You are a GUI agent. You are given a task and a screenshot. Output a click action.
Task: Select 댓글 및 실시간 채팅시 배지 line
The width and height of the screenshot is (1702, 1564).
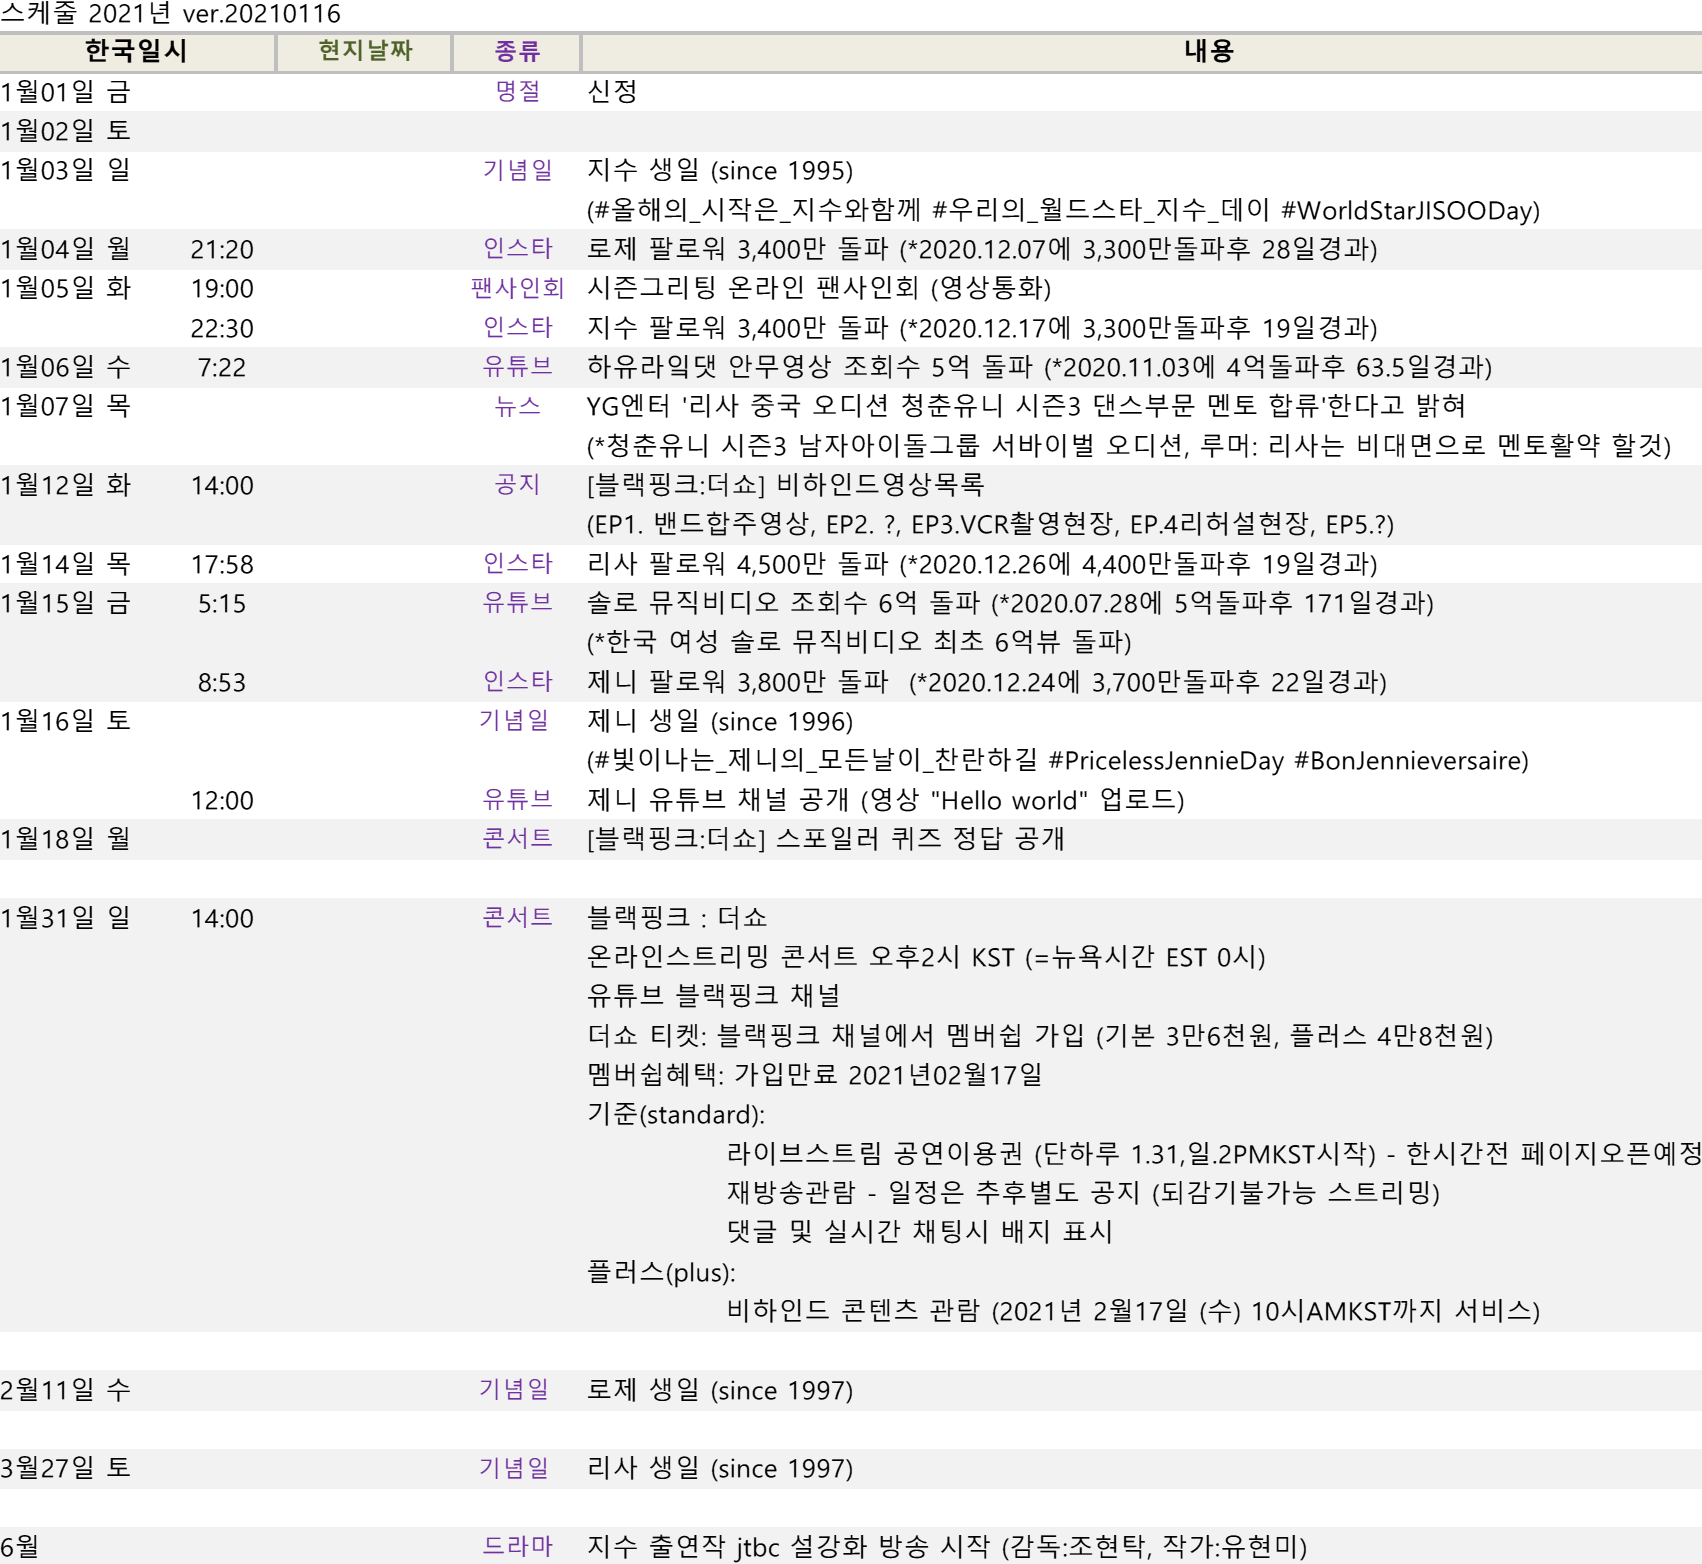[x=920, y=1232]
